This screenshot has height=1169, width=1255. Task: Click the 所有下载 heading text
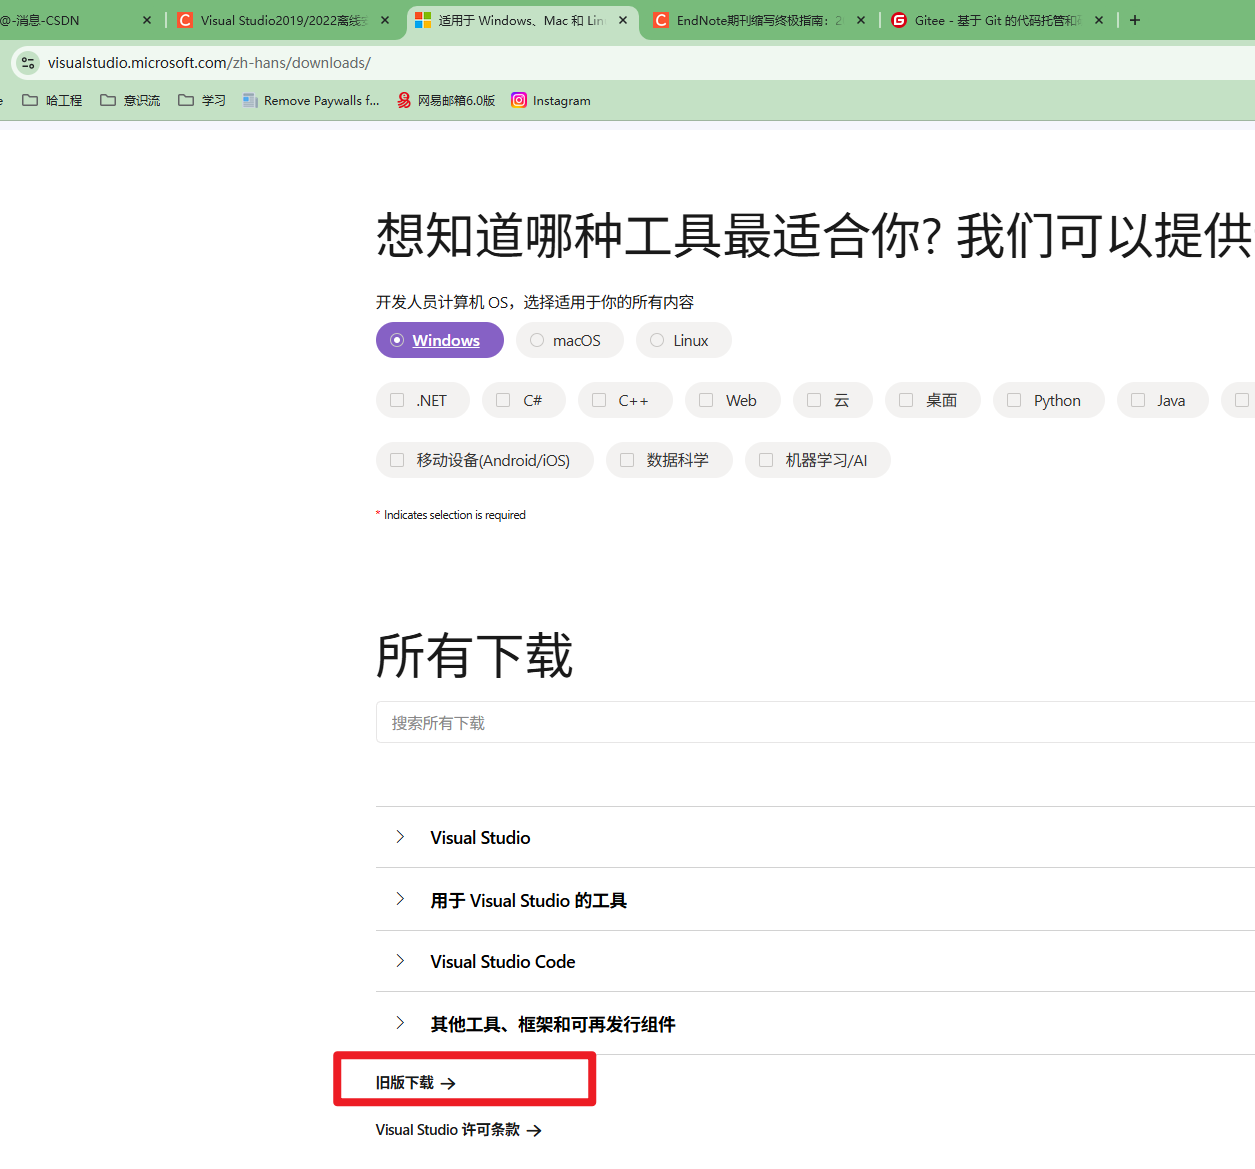click(x=474, y=656)
